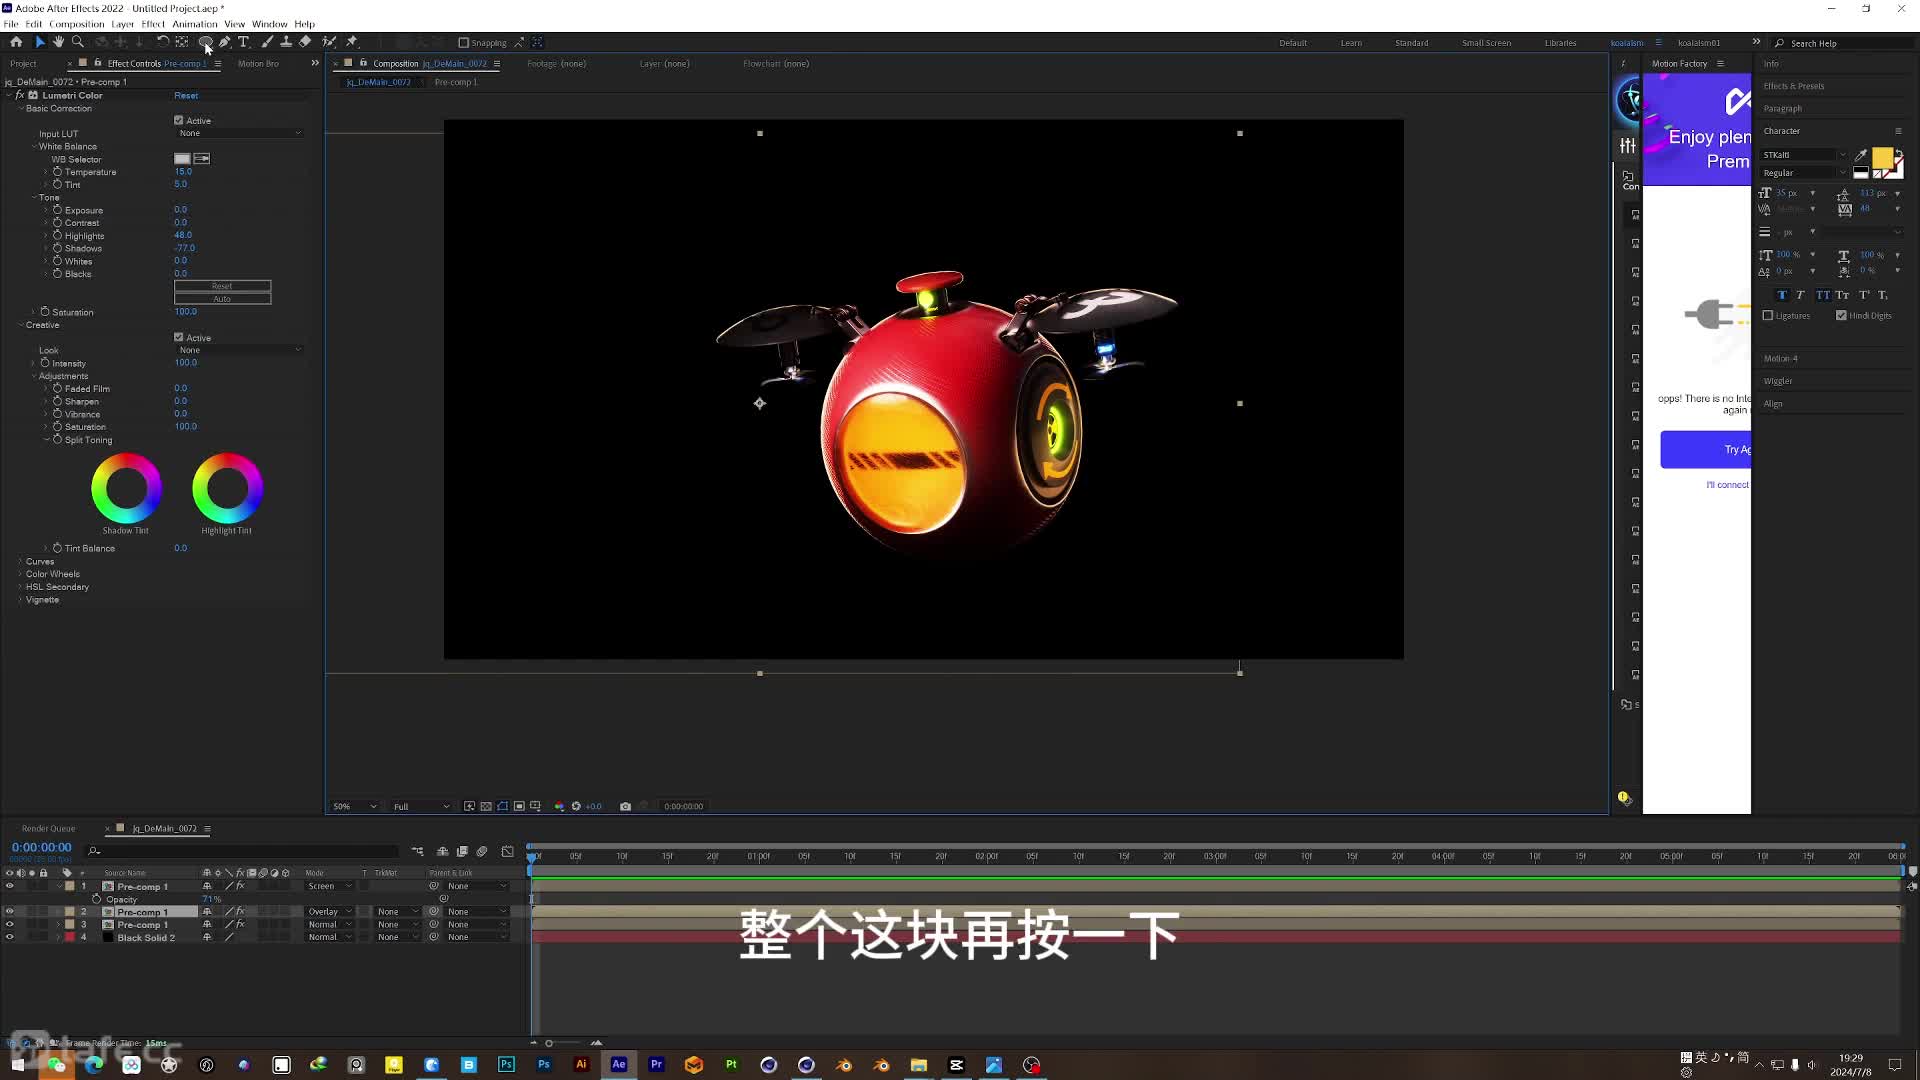1920x1080 pixels.
Task: Hide Black Solid 2 layer eye
Action: point(10,937)
